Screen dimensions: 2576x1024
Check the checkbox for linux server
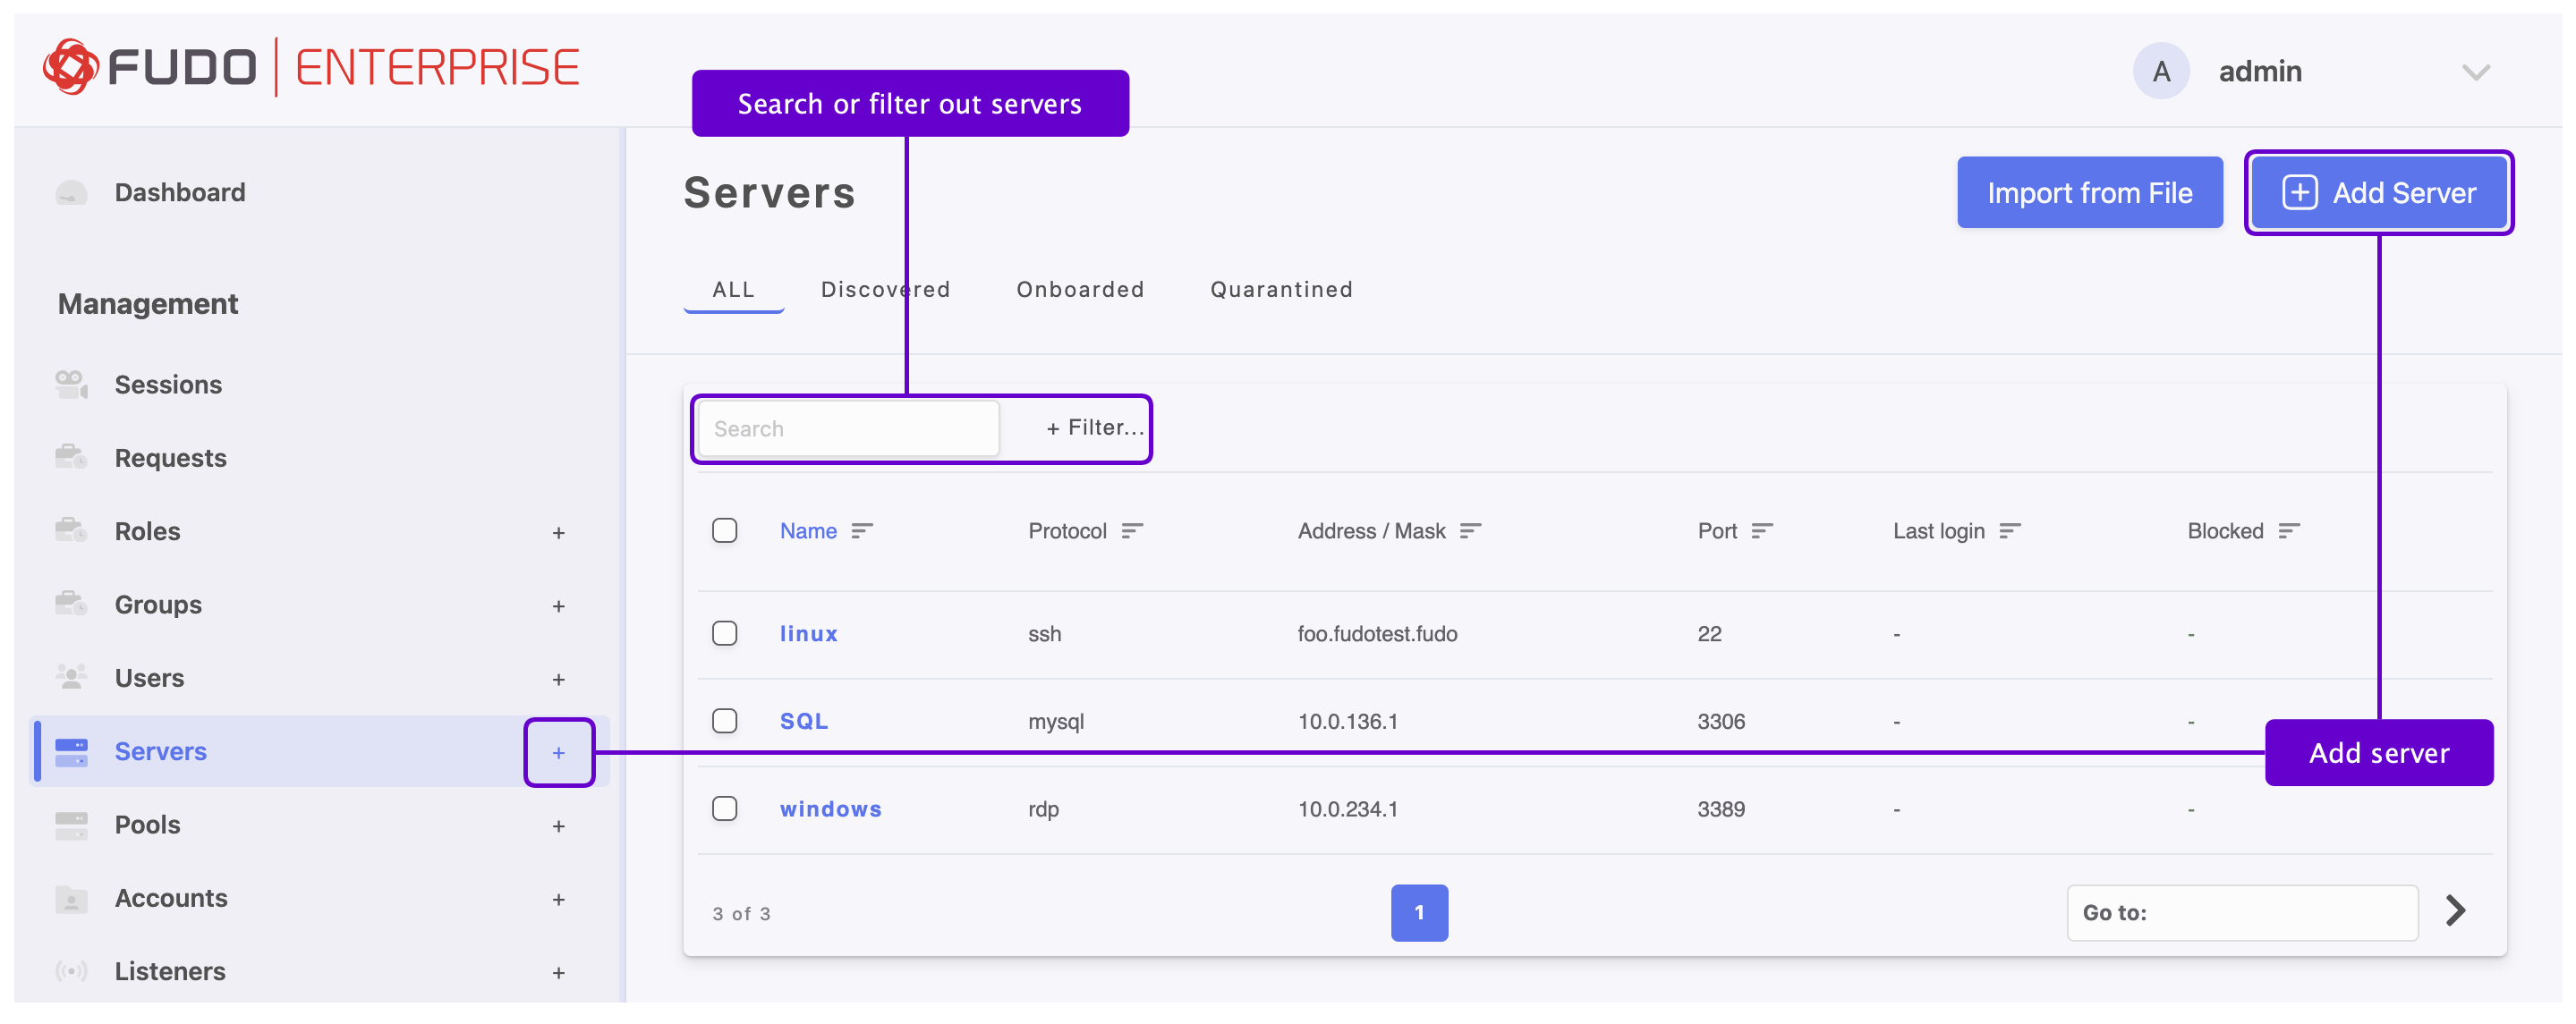tap(724, 633)
